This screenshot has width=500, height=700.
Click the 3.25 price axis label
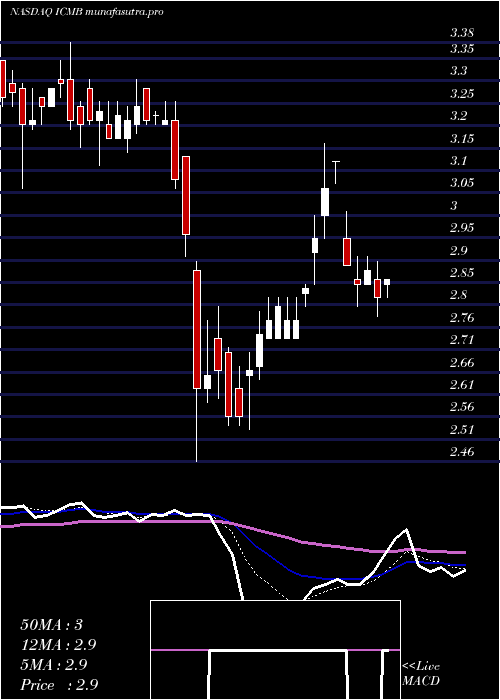coord(462,94)
